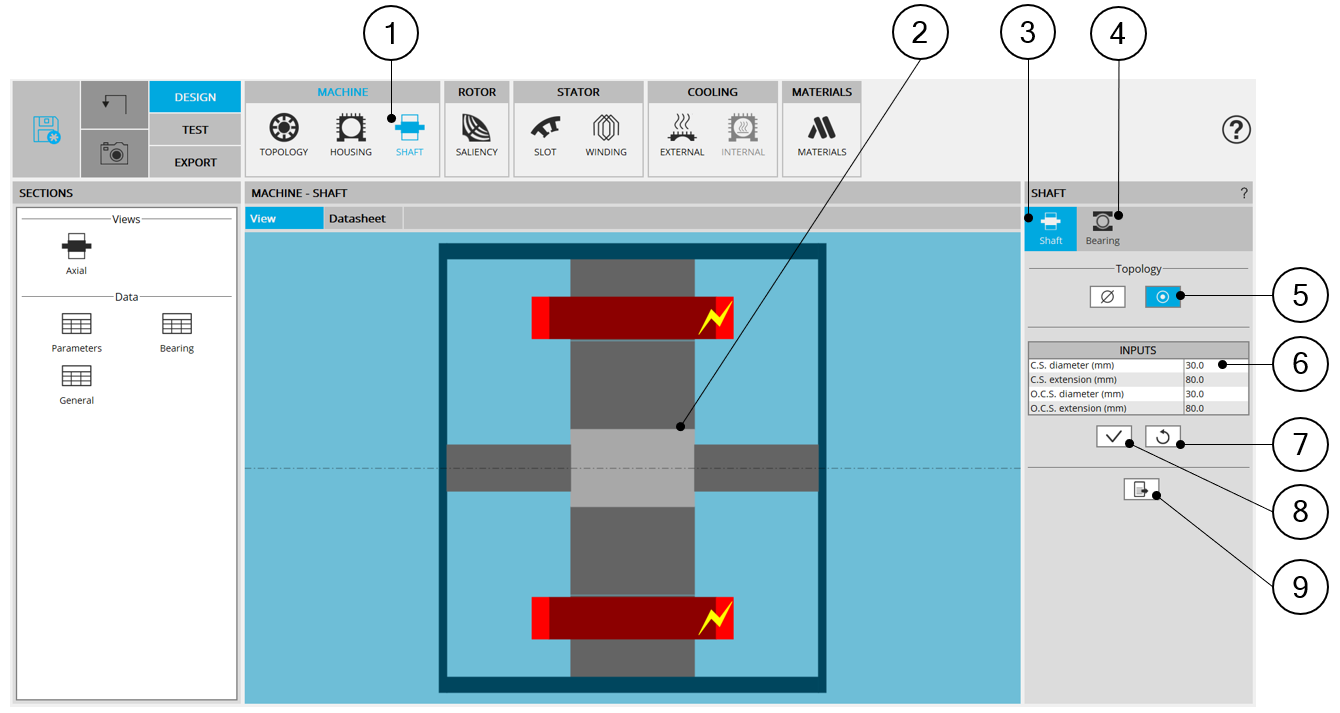Open the machine Topology icon
This screenshot has height=713, width=1340.
[x=284, y=134]
